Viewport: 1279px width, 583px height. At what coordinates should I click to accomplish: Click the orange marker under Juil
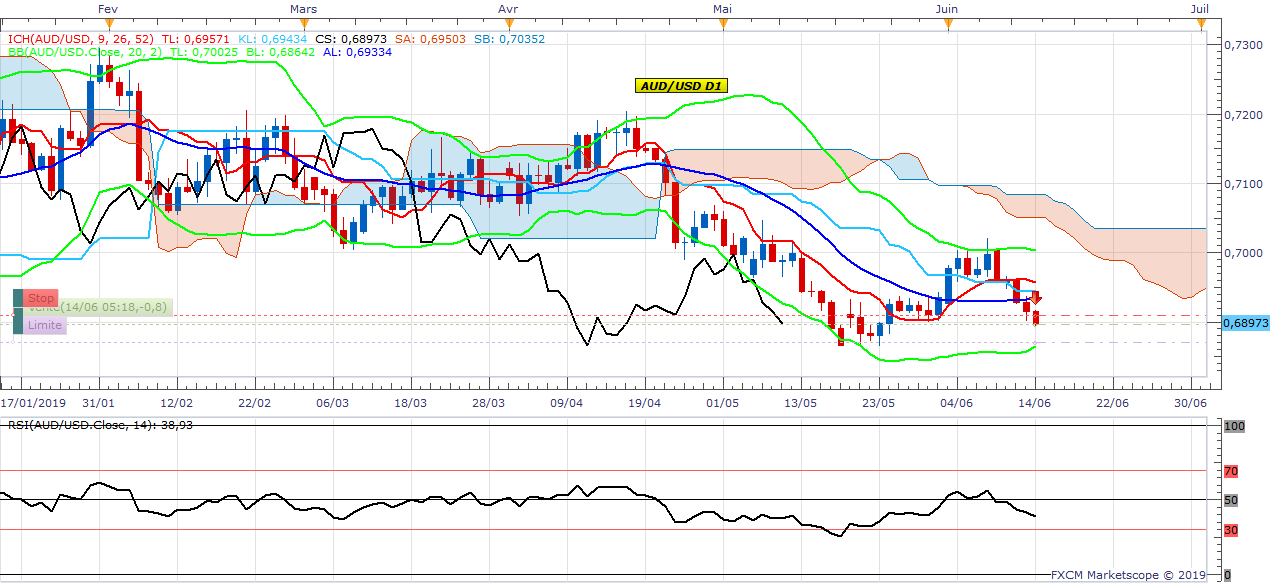(x=1199, y=22)
